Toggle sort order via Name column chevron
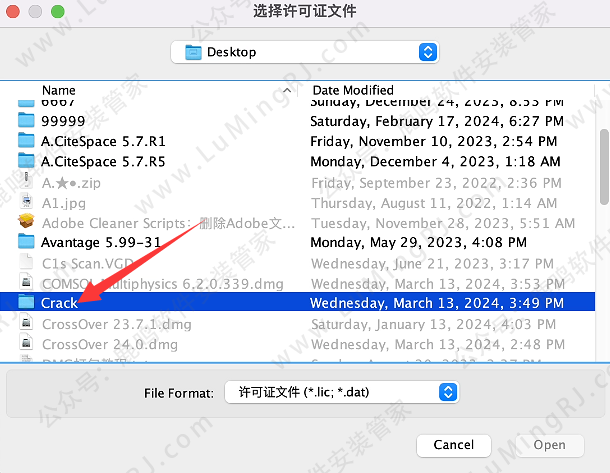Viewport: 610px width, 473px height. click(287, 90)
